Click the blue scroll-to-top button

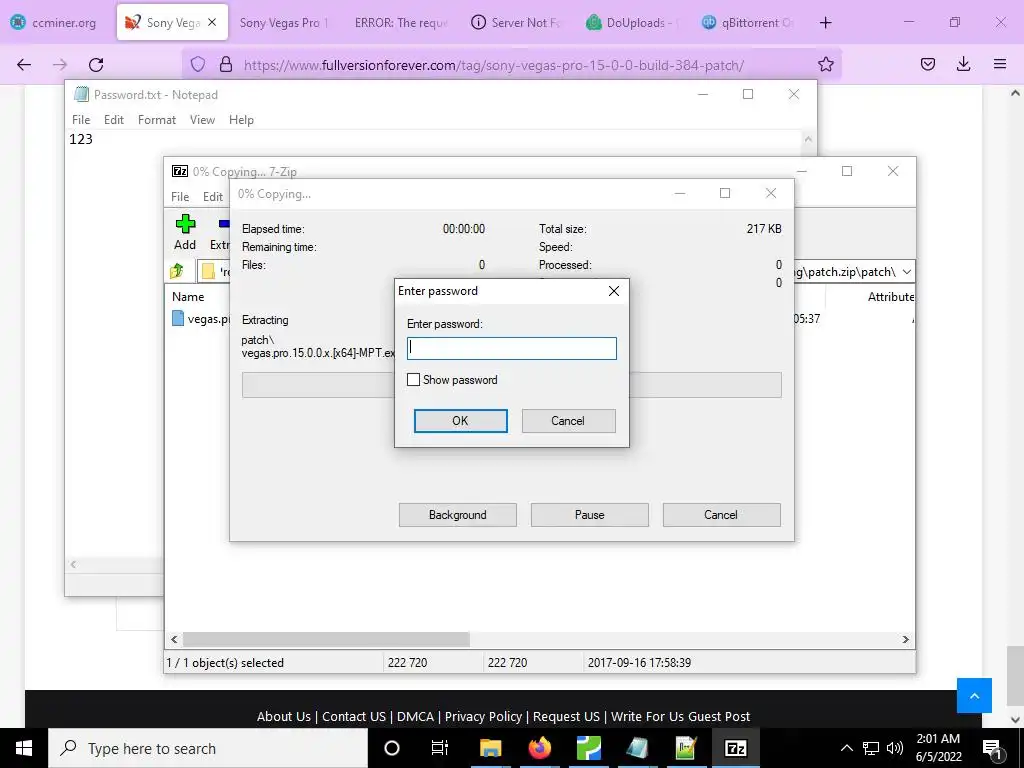(x=974, y=696)
